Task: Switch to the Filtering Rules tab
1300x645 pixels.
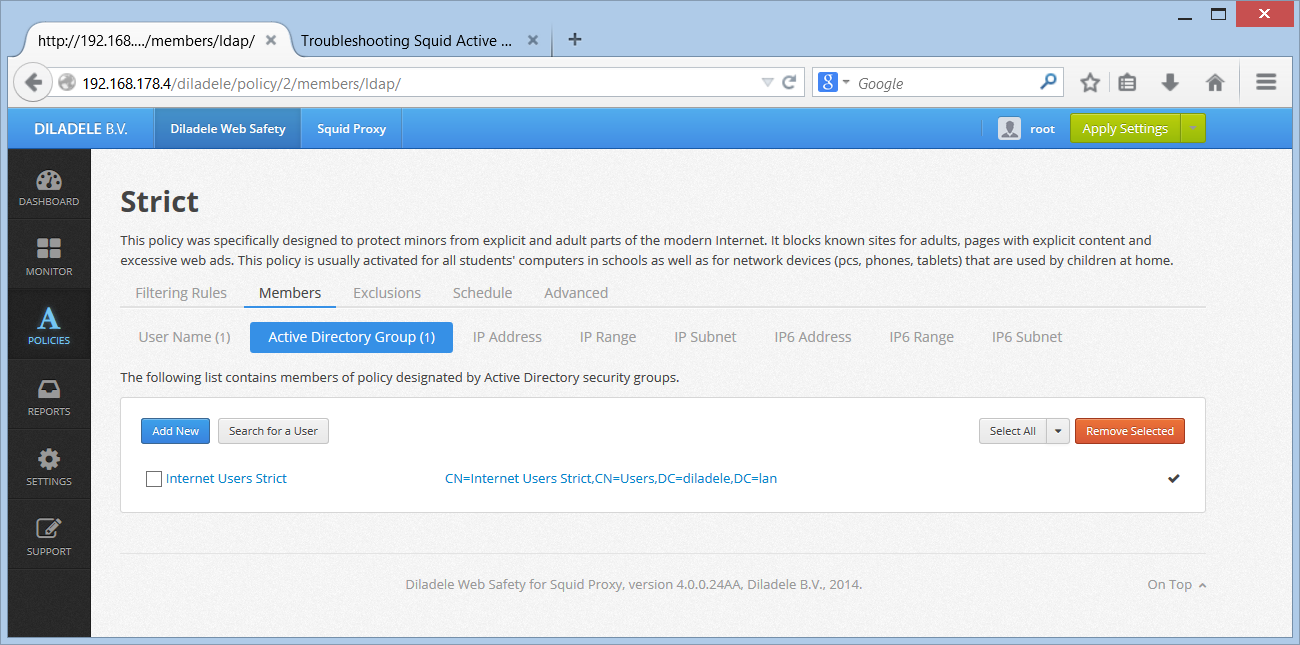Action: (181, 293)
